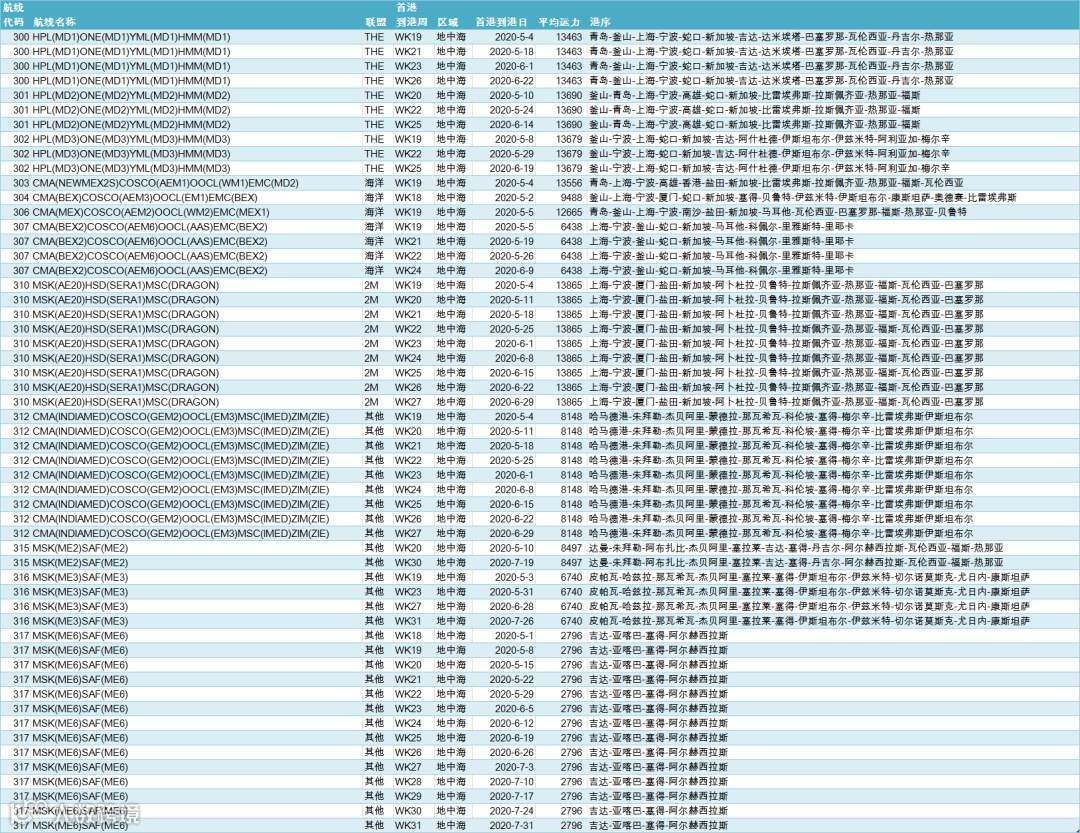Screen dimensions: 1080x833
Task: Select the arrival date 2020-6-26
Action: point(511,752)
